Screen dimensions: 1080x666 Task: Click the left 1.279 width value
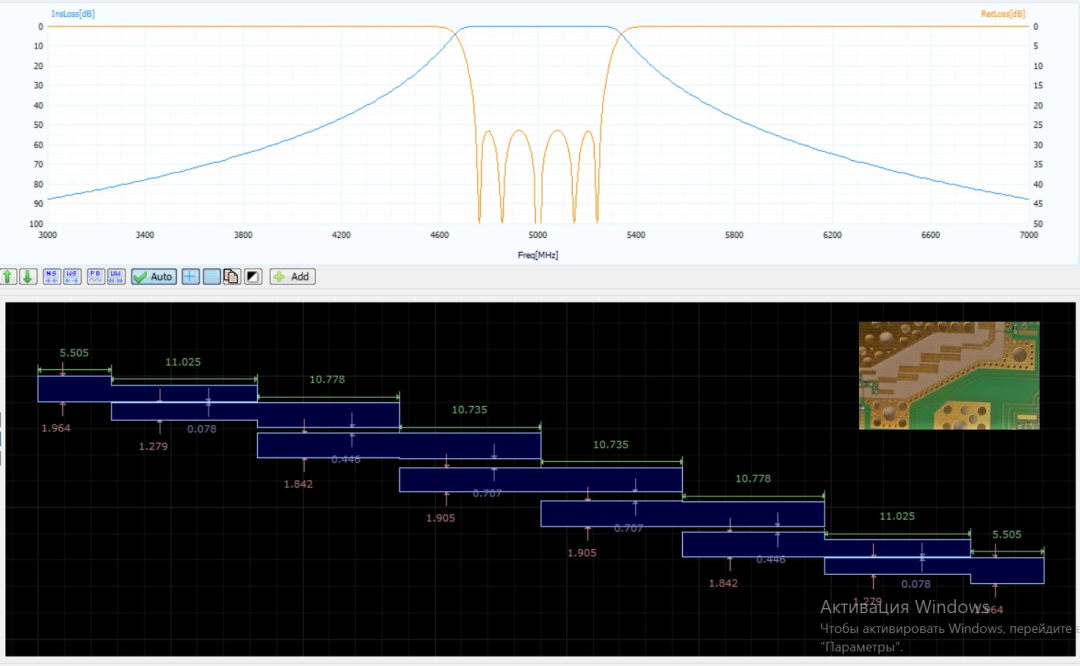(x=153, y=446)
